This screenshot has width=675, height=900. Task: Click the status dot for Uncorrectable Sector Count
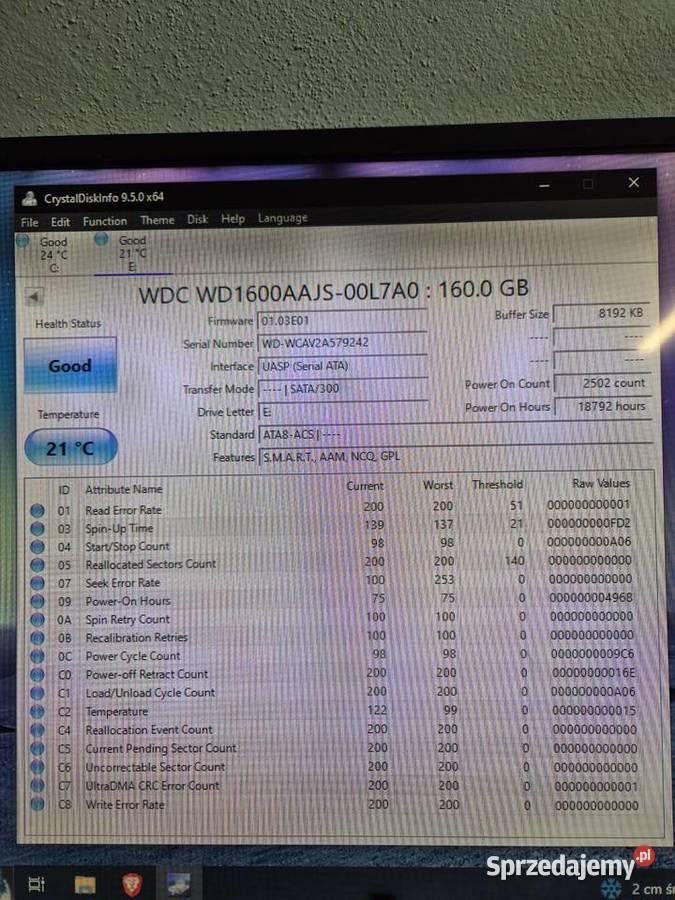pos(37,767)
